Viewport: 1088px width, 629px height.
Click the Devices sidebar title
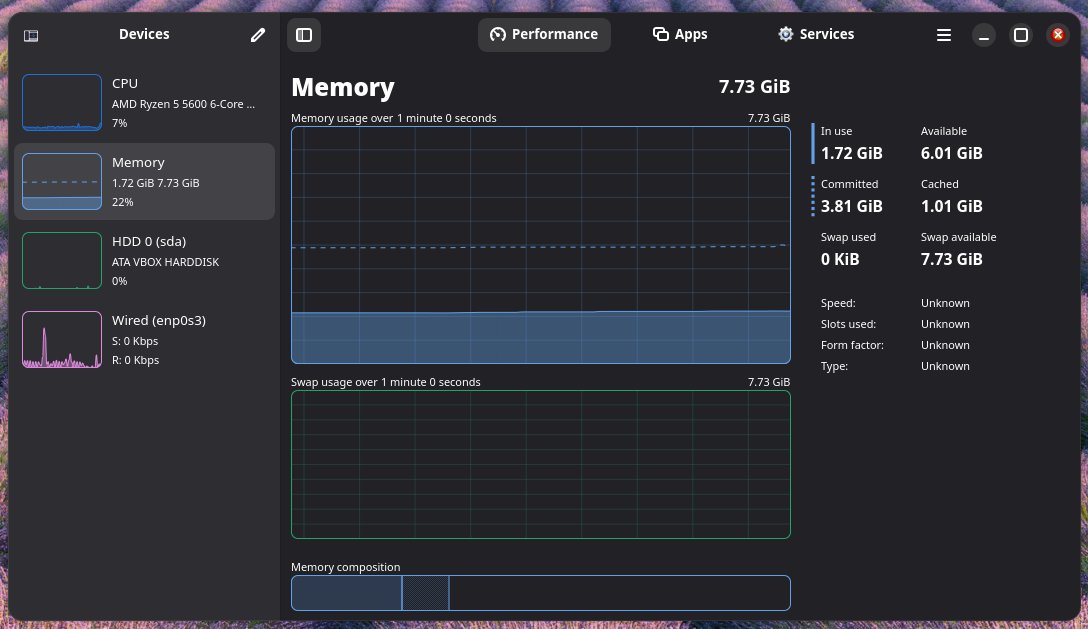click(x=144, y=34)
